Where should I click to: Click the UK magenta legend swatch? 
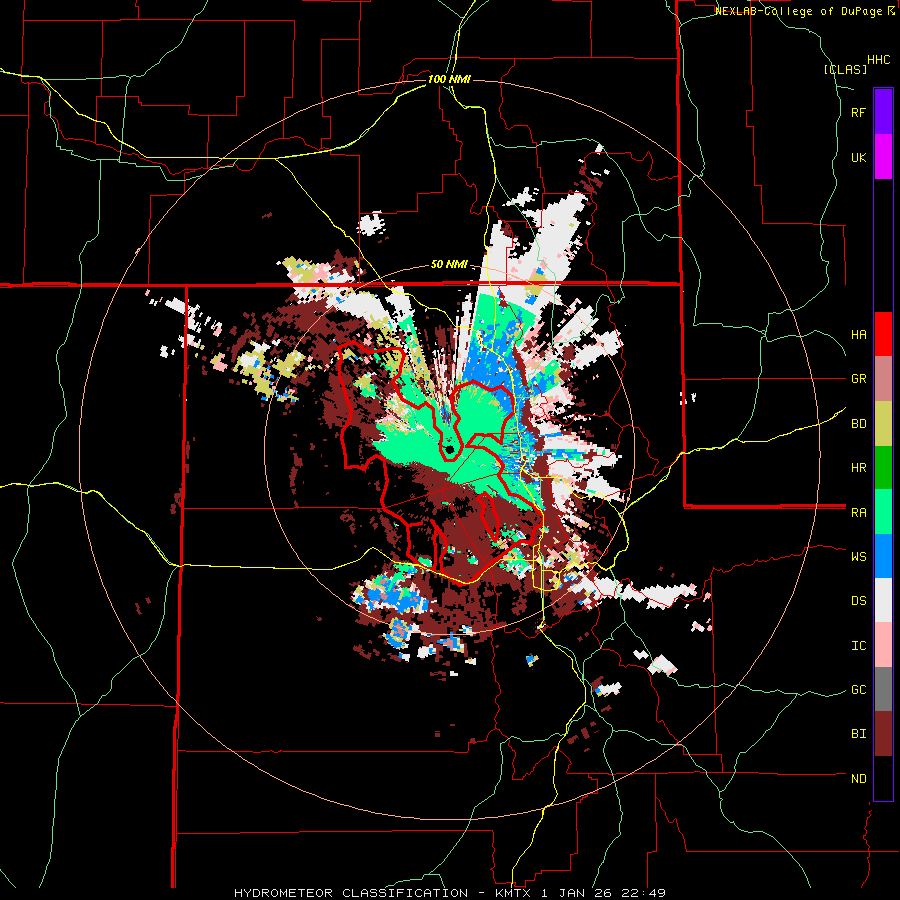point(883,157)
